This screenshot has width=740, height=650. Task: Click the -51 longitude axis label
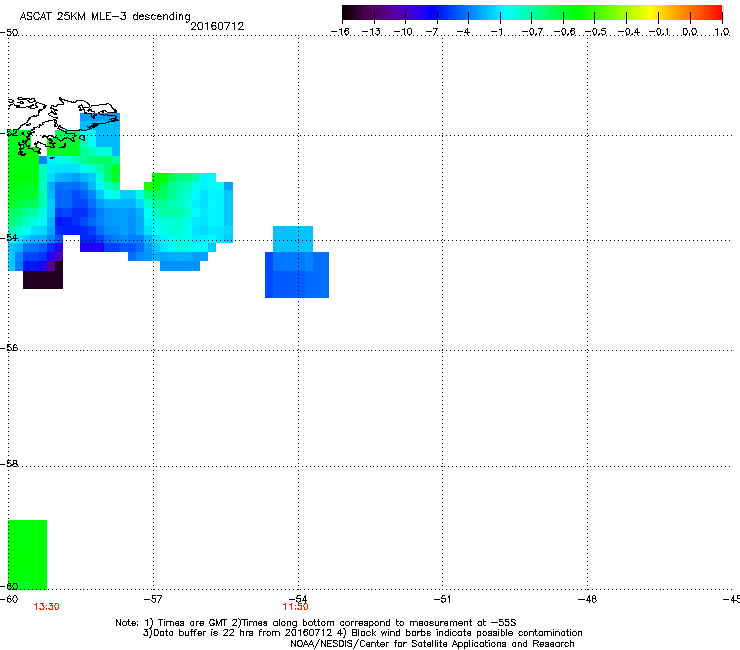[x=442, y=599]
